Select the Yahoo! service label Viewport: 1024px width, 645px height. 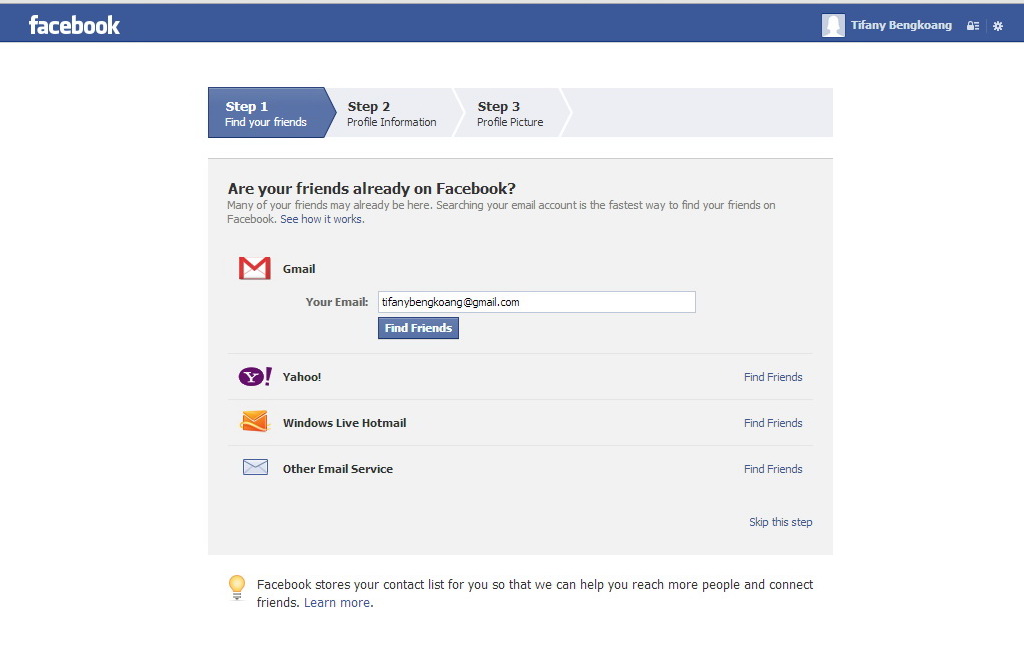click(302, 377)
